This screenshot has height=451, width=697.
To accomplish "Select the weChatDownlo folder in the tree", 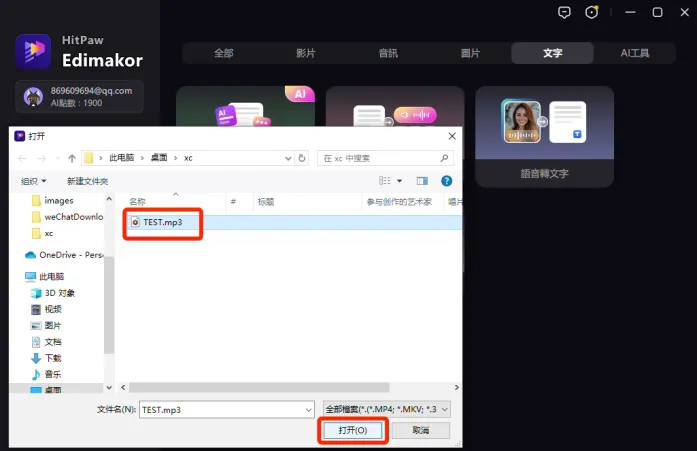I will click(x=67, y=217).
